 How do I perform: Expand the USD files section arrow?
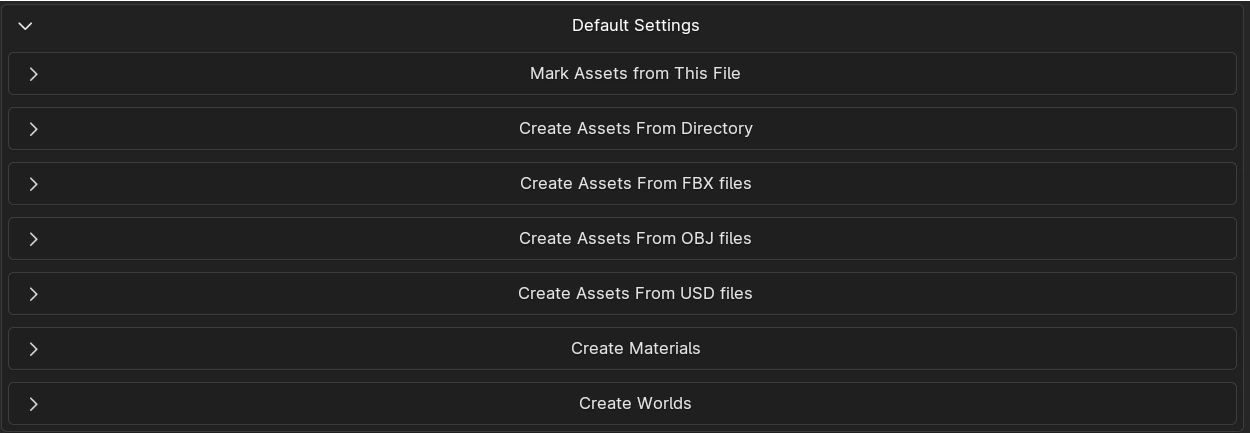coord(34,294)
